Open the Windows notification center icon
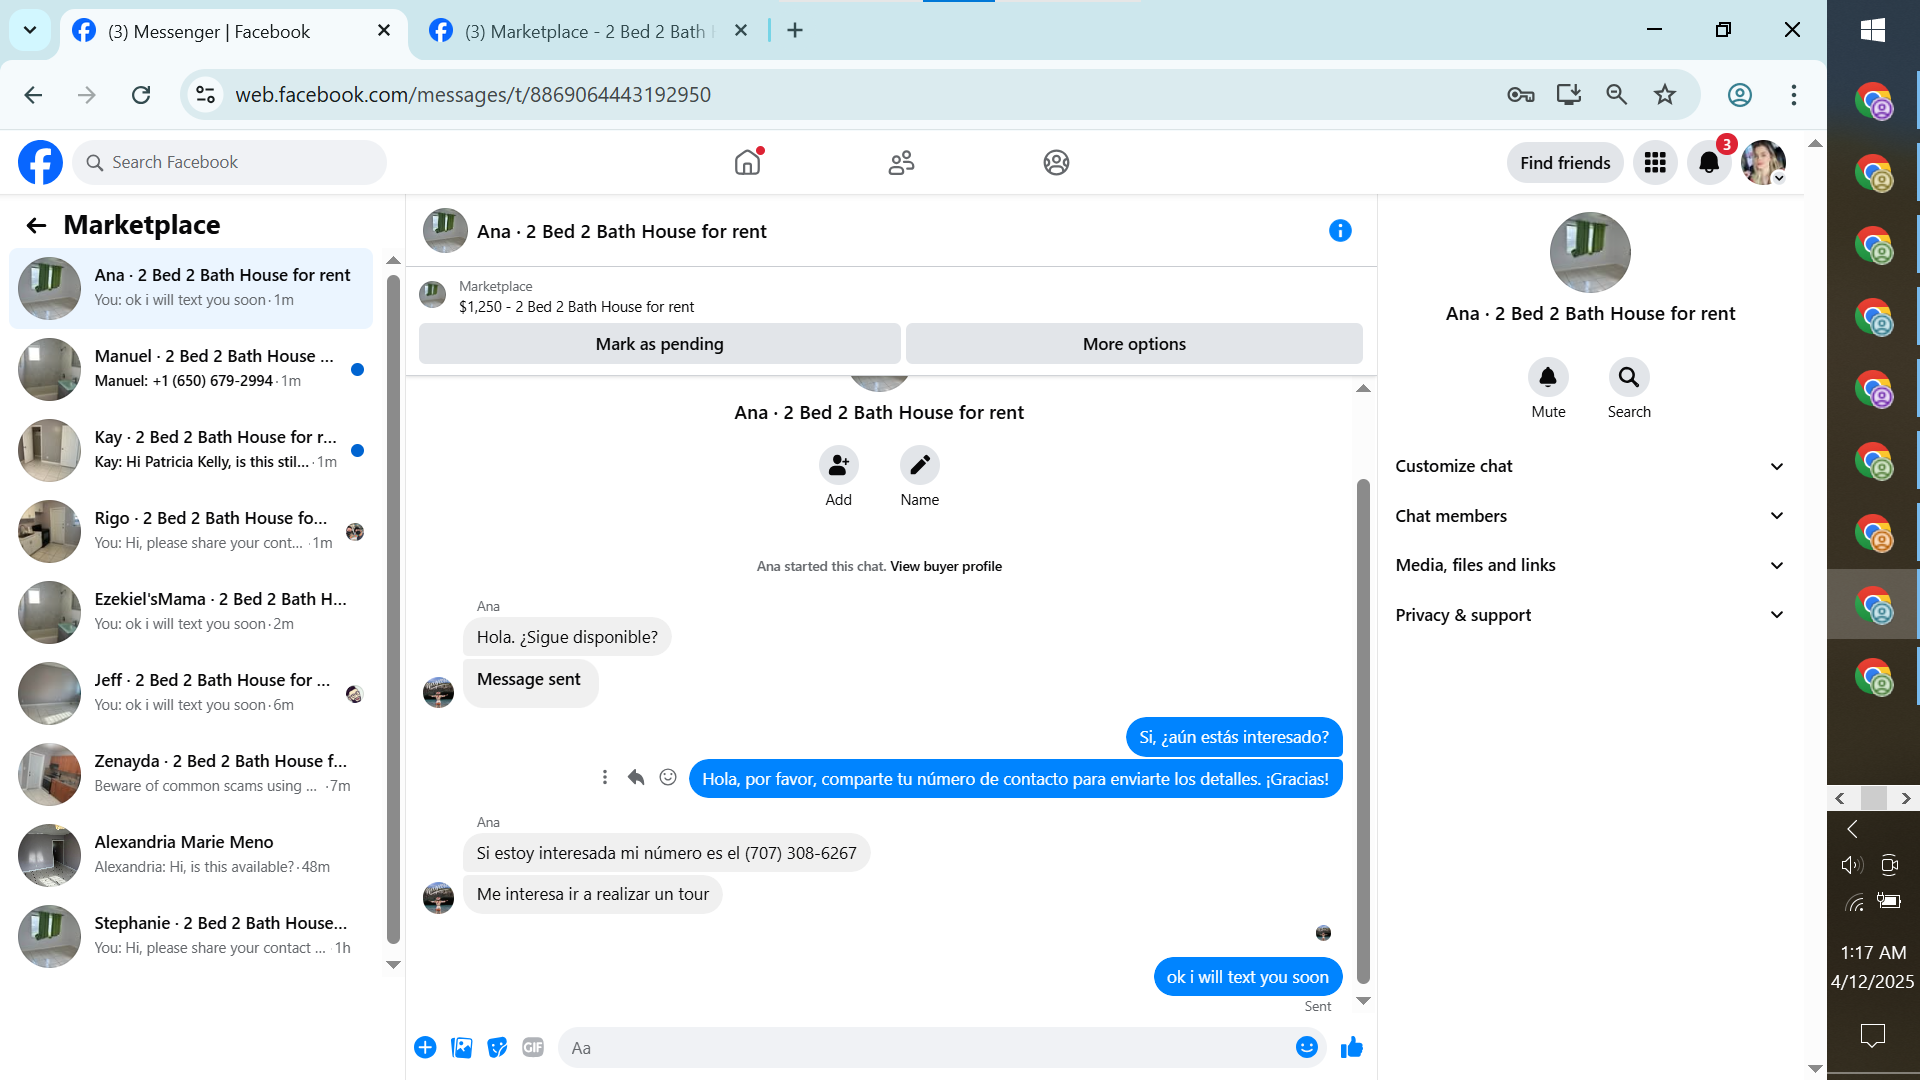1920x1080 pixels. 1873,1035
